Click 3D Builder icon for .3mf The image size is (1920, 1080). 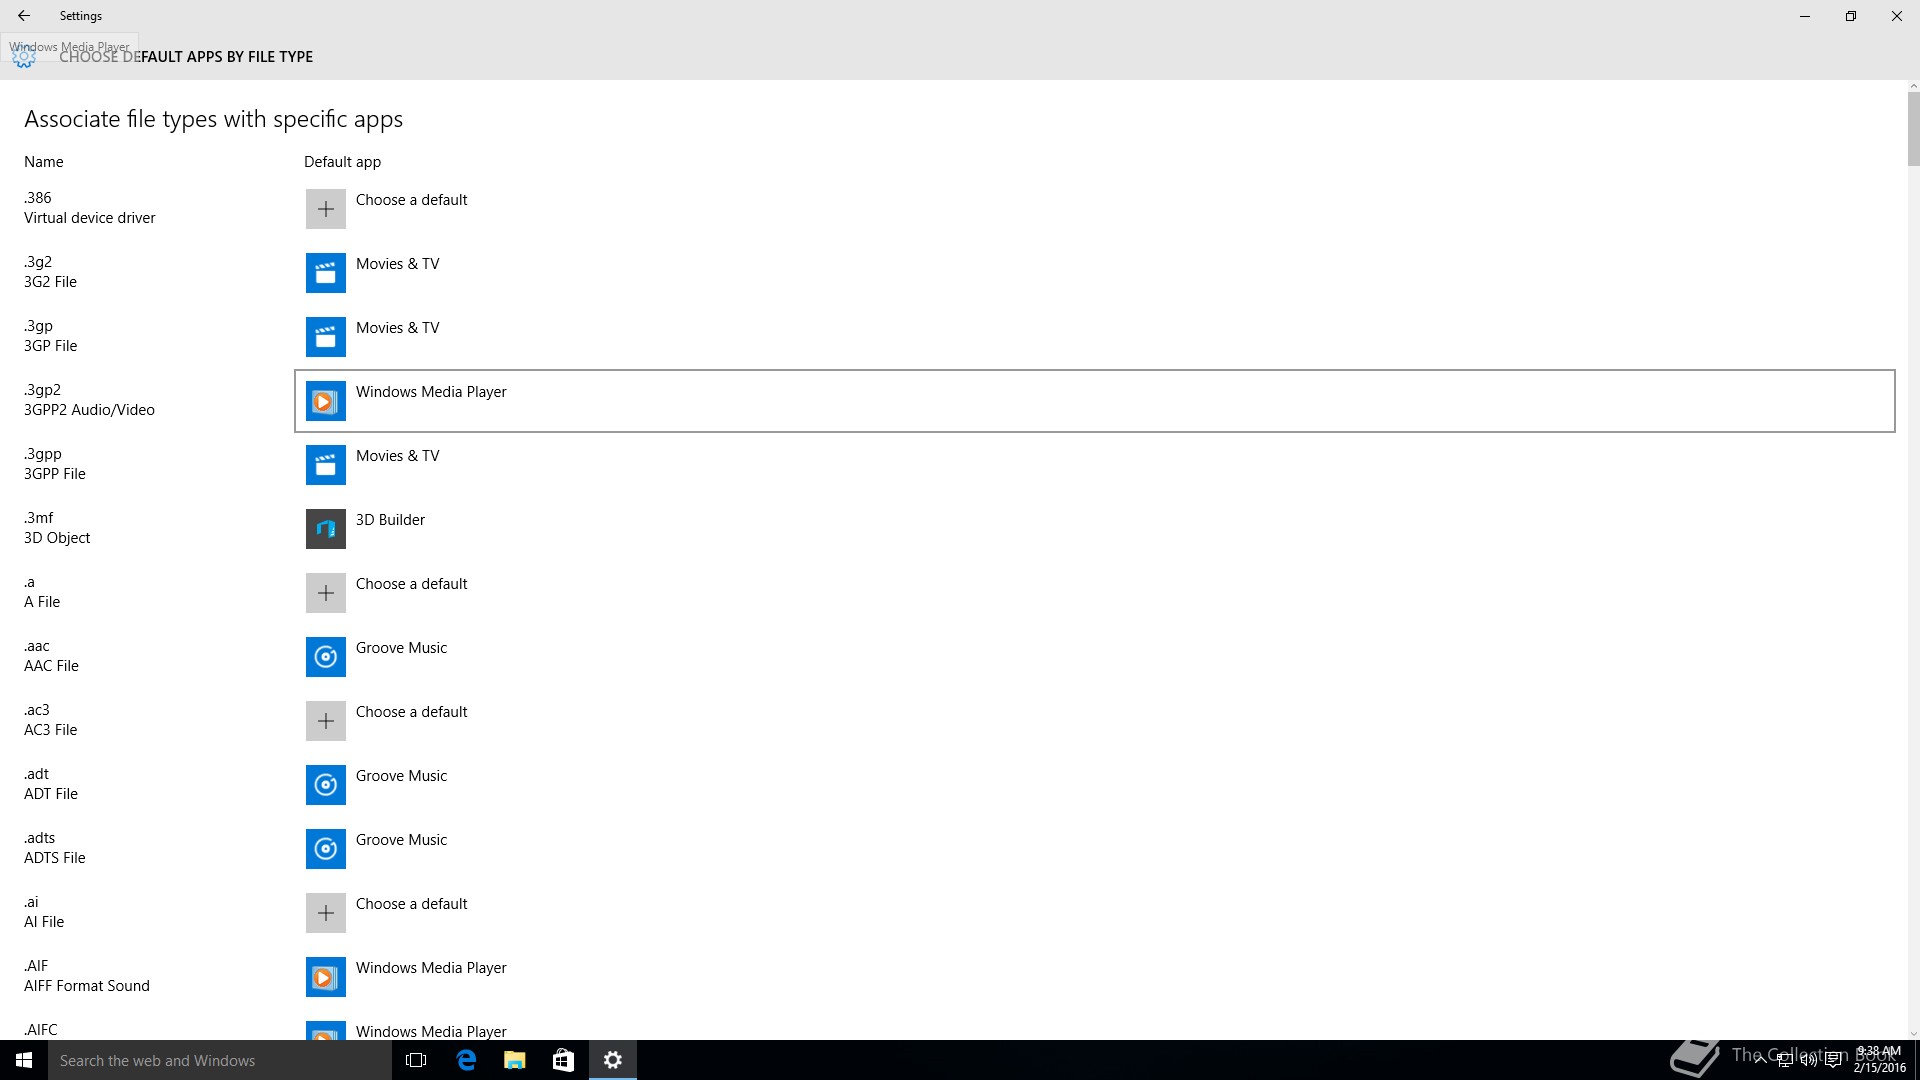tap(325, 529)
